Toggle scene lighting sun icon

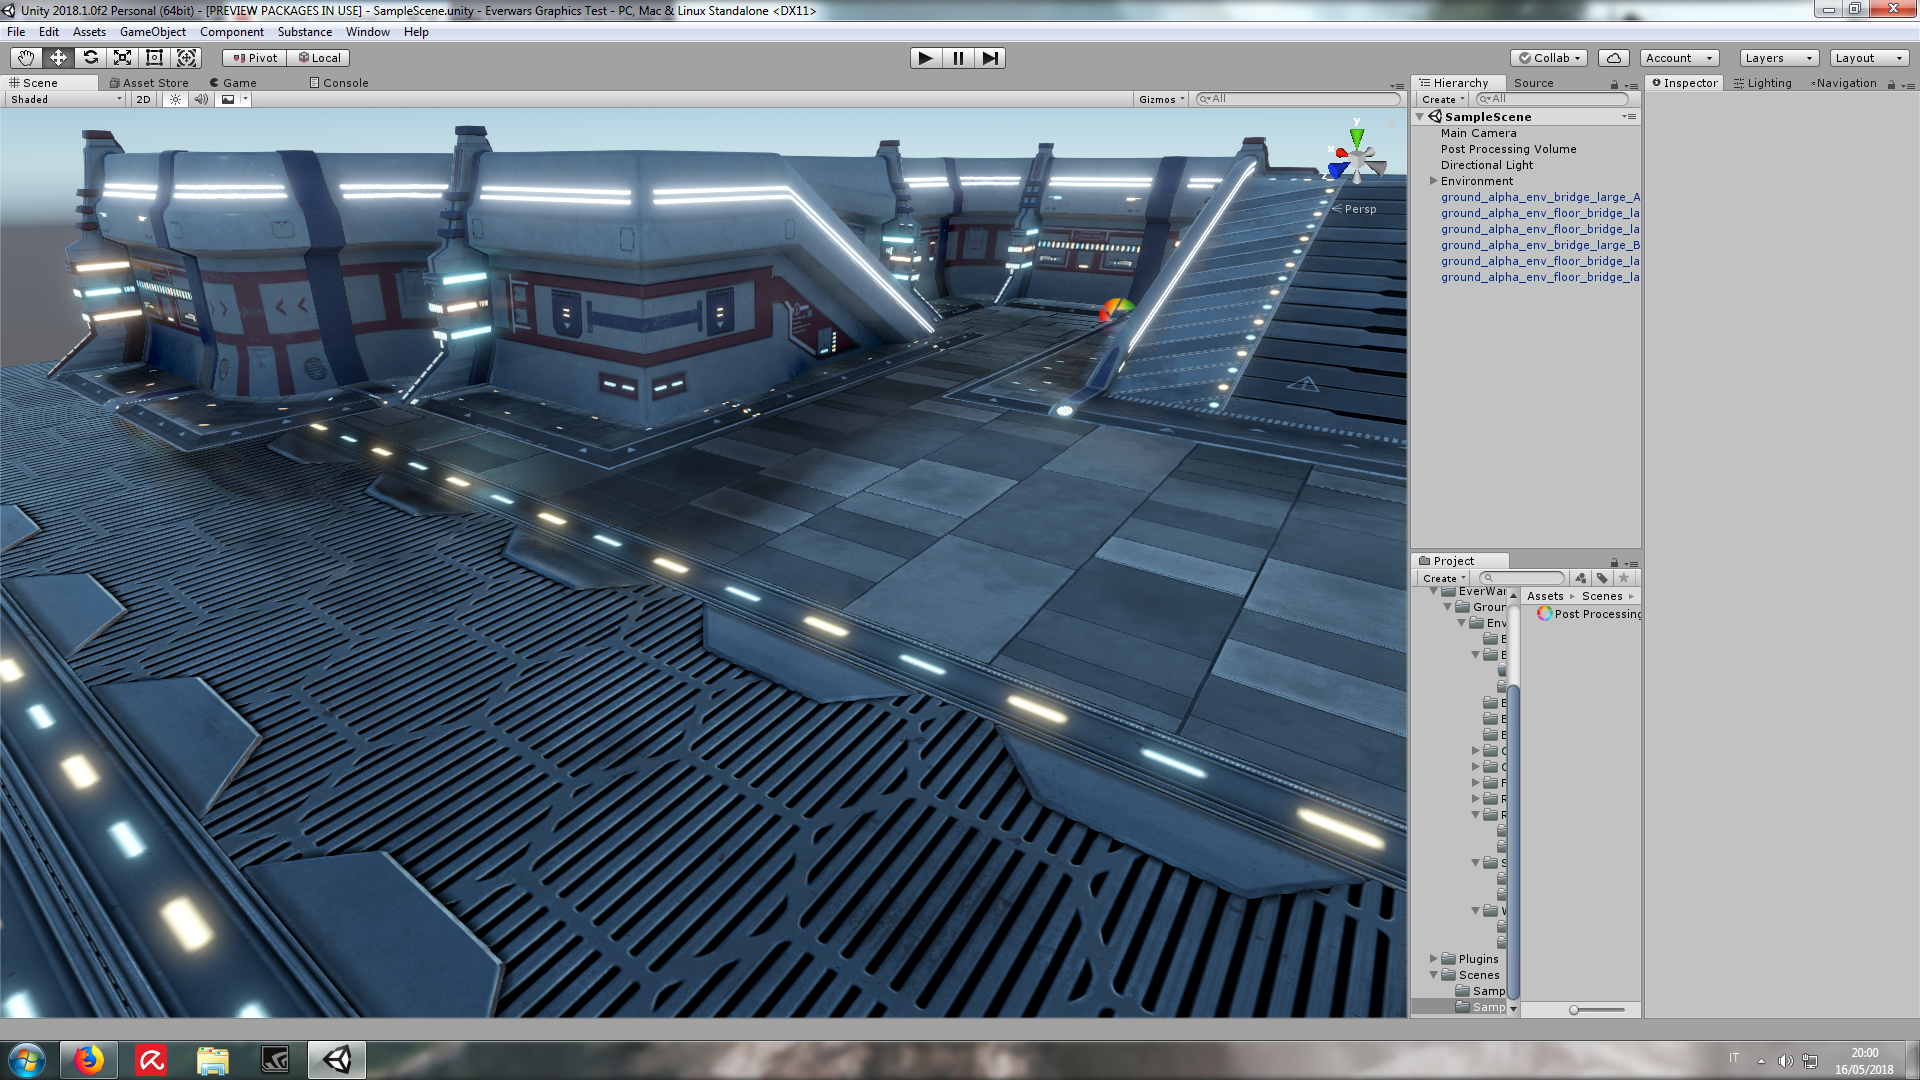[176, 99]
